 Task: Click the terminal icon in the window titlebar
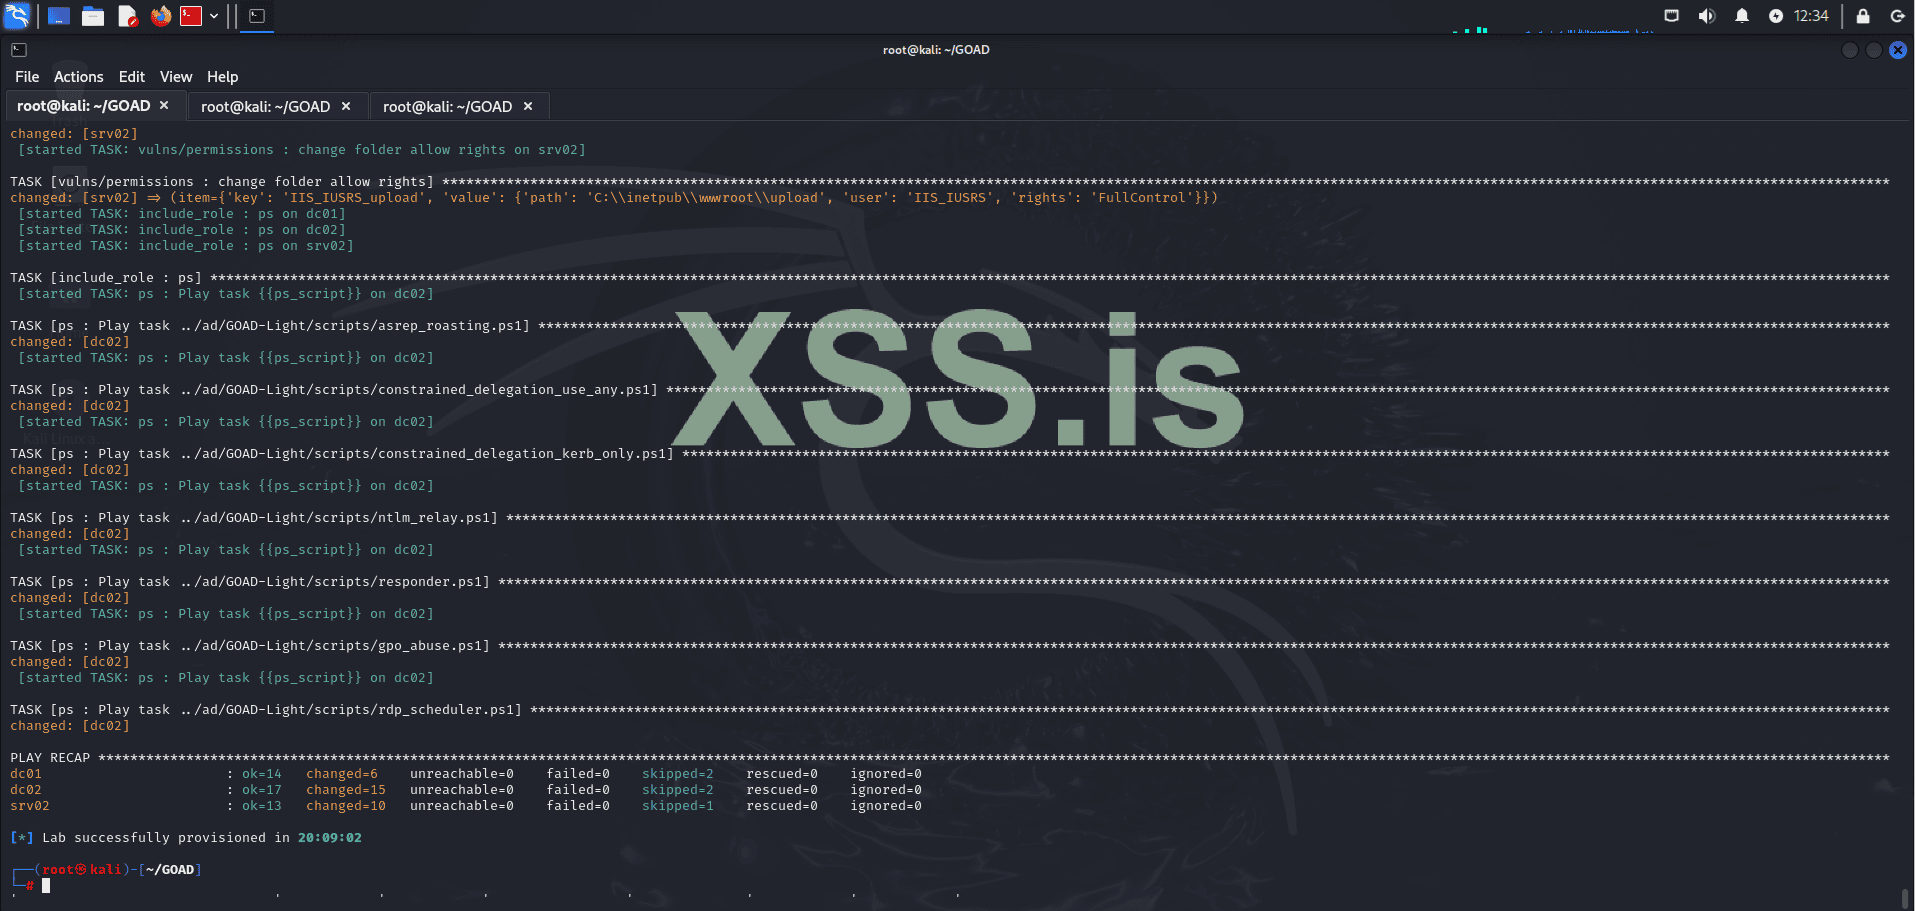(x=18, y=49)
